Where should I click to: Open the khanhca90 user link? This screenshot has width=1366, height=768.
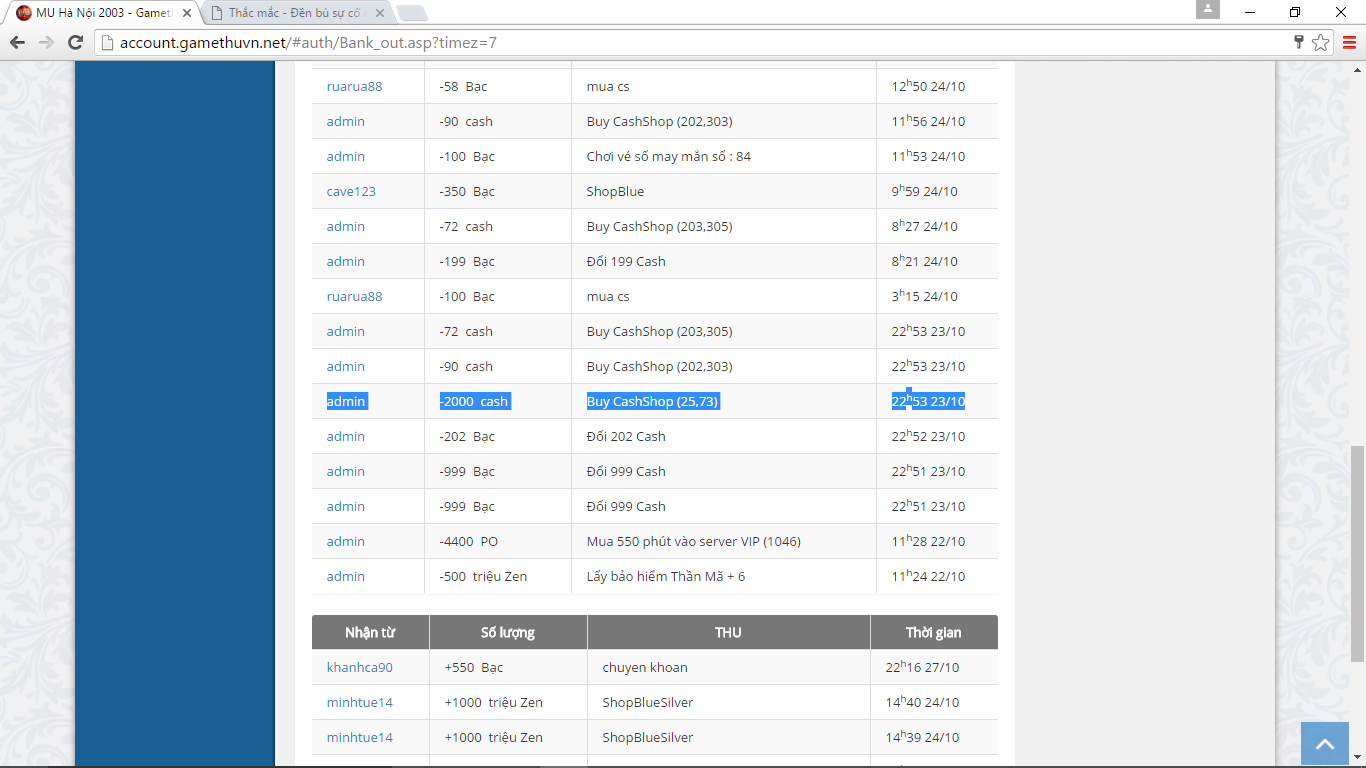click(359, 667)
